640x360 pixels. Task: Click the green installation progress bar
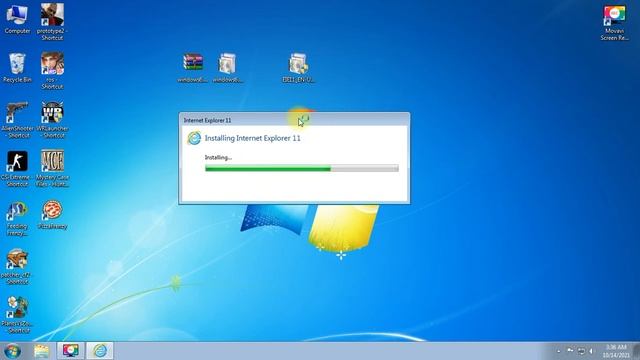coord(302,168)
